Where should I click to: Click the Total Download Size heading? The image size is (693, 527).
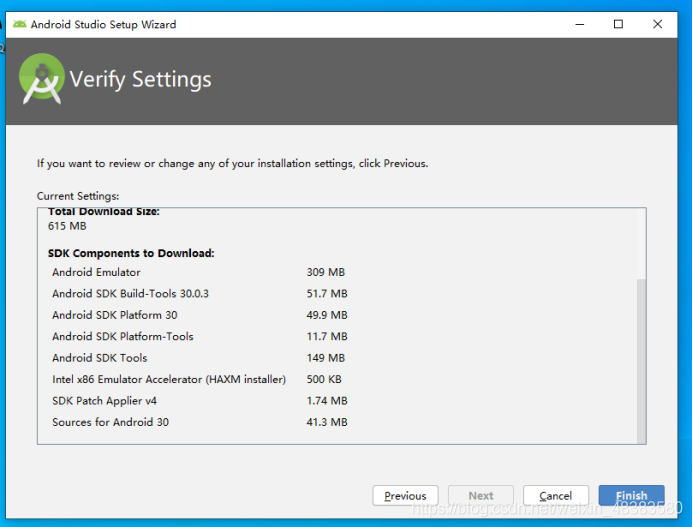tap(104, 212)
